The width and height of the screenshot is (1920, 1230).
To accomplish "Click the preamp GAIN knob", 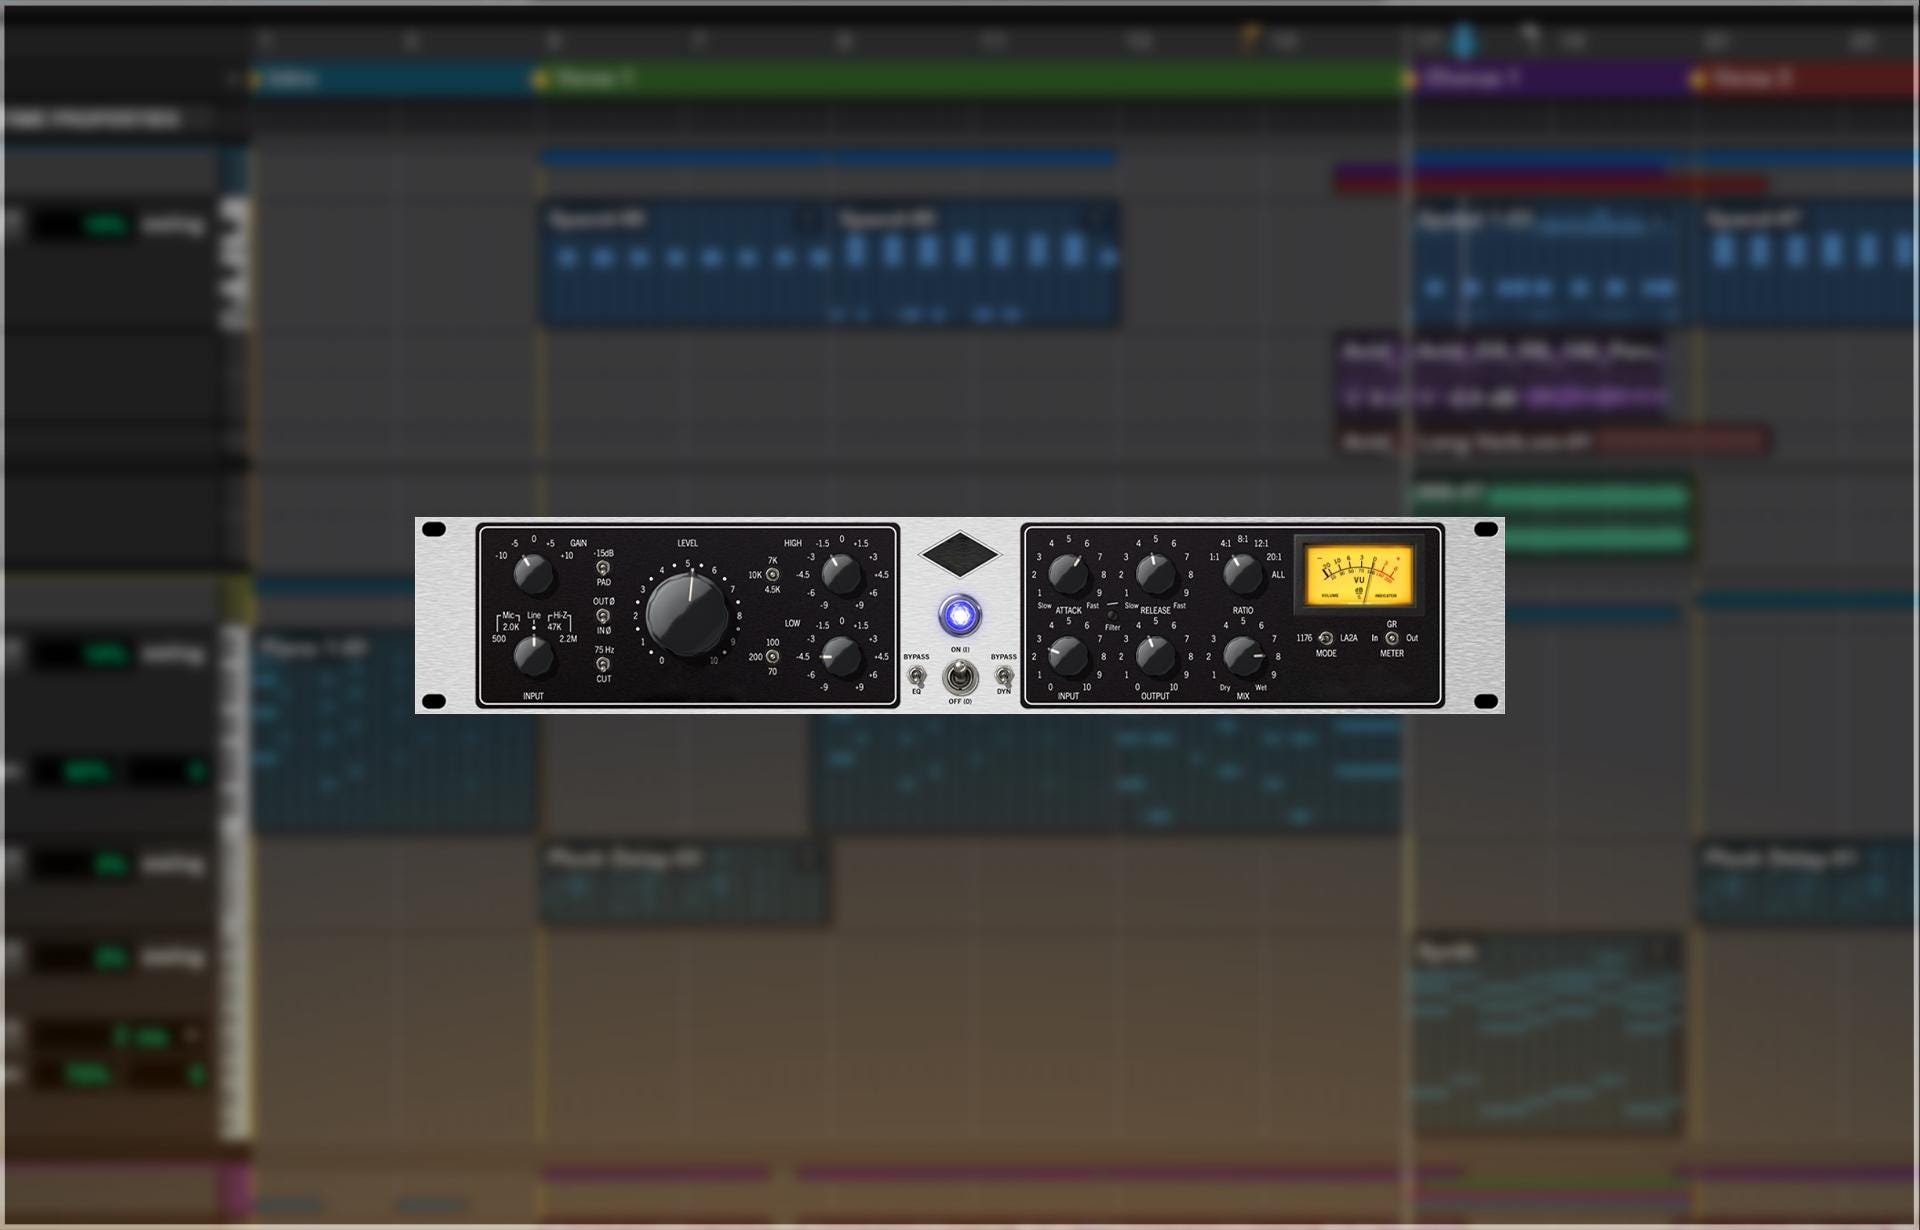I will coord(533,575).
